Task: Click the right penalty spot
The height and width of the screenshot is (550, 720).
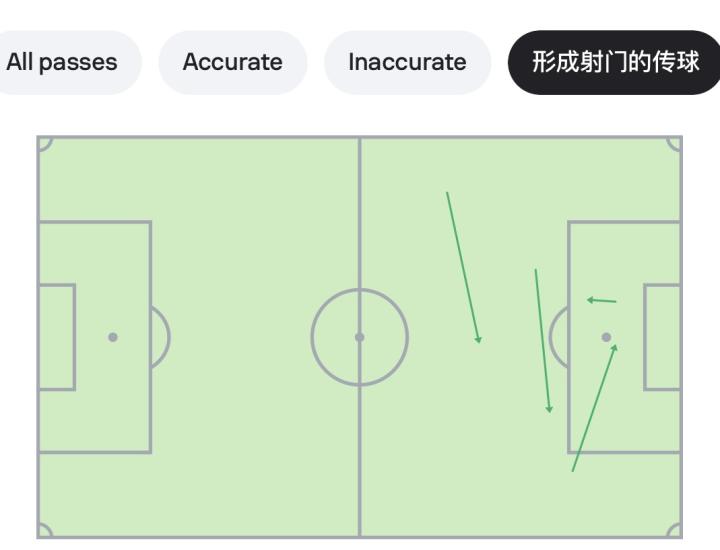Action: (606, 337)
